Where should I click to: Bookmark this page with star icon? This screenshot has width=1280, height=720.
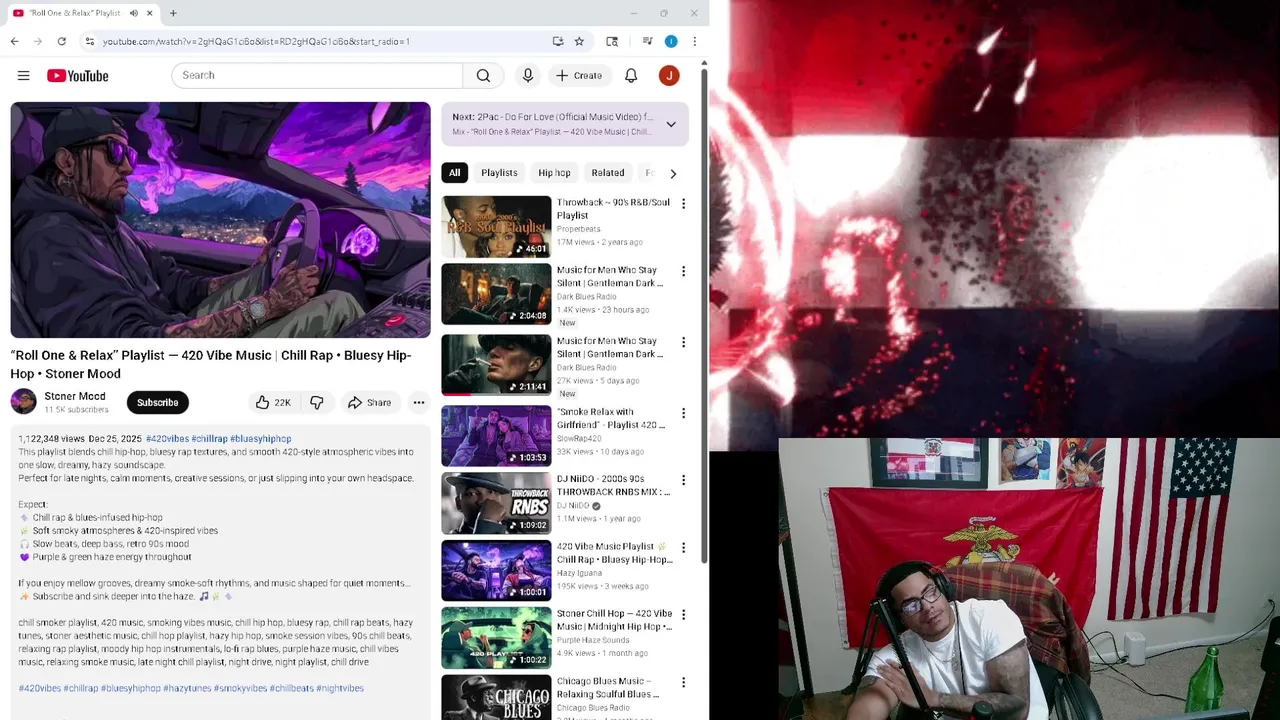[x=579, y=41]
